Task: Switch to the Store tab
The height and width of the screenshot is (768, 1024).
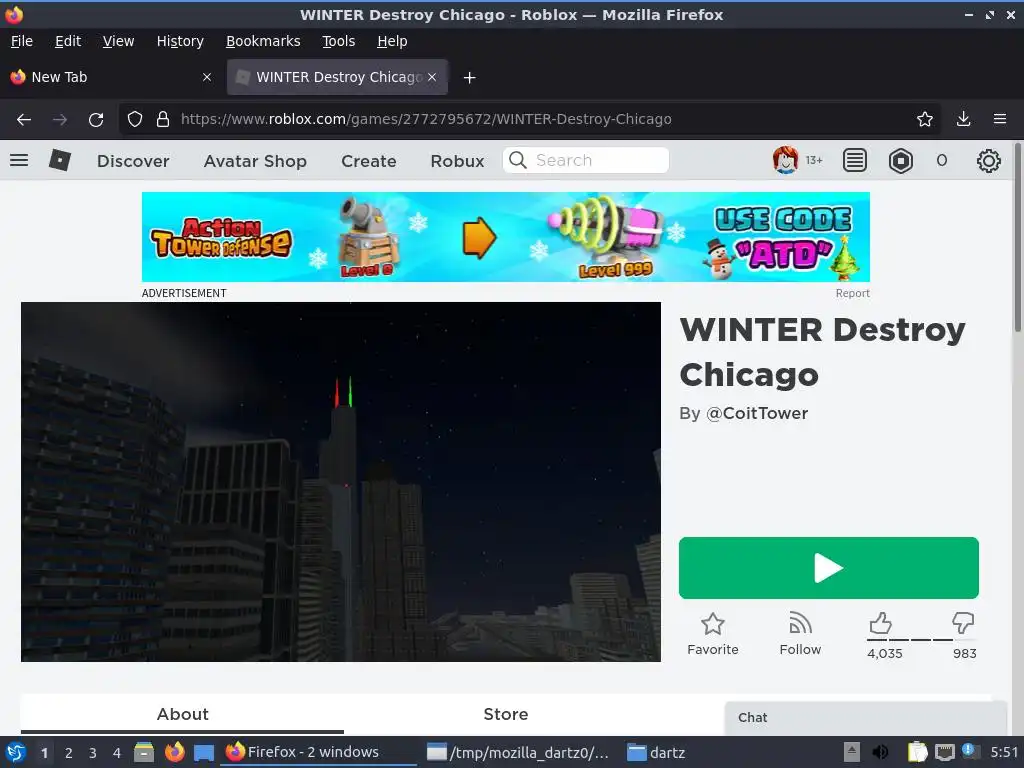Action: [x=505, y=714]
